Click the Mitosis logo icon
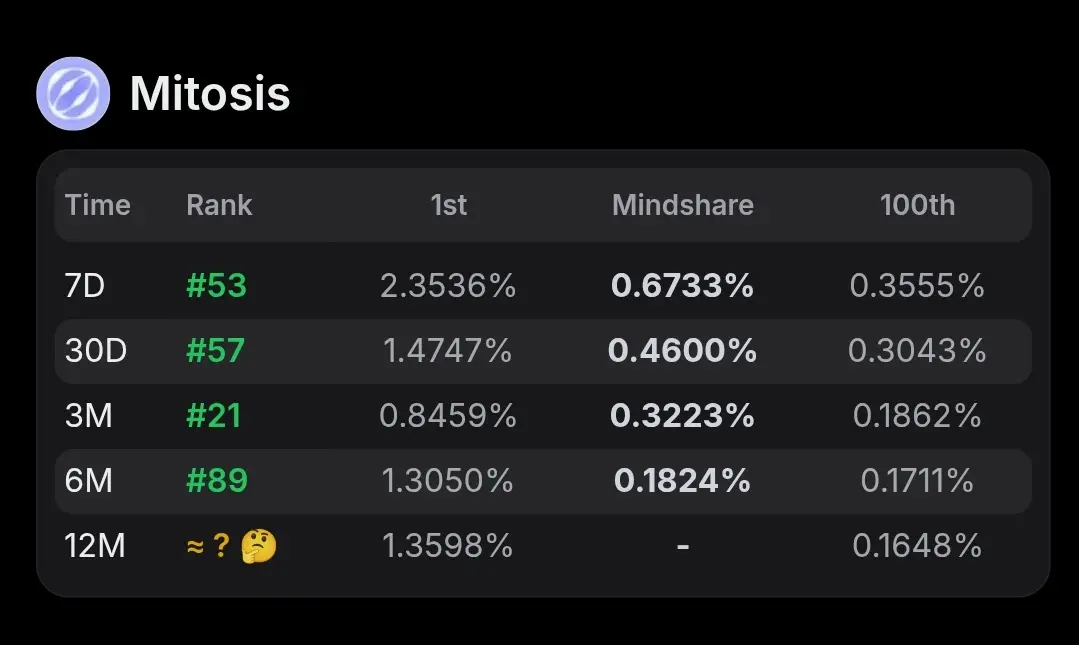1079x645 pixels. click(73, 94)
